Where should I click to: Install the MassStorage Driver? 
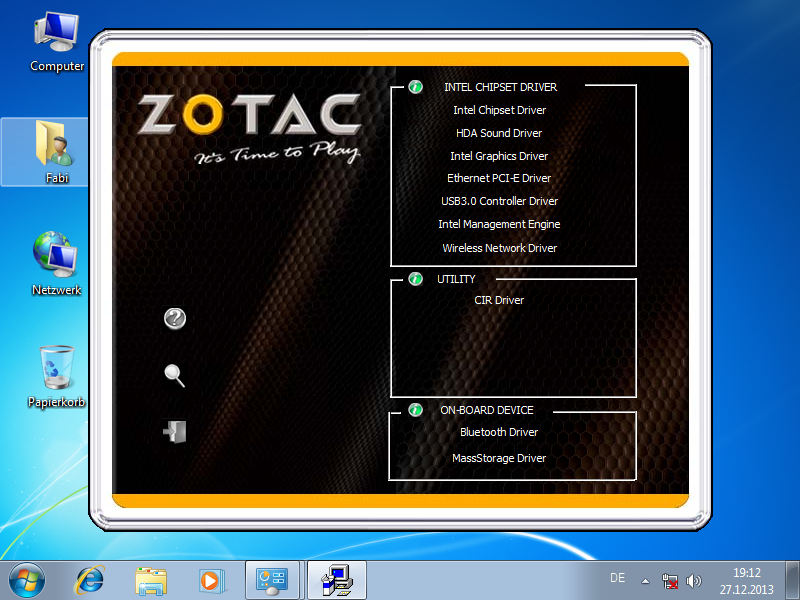pyautogui.click(x=499, y=458)
